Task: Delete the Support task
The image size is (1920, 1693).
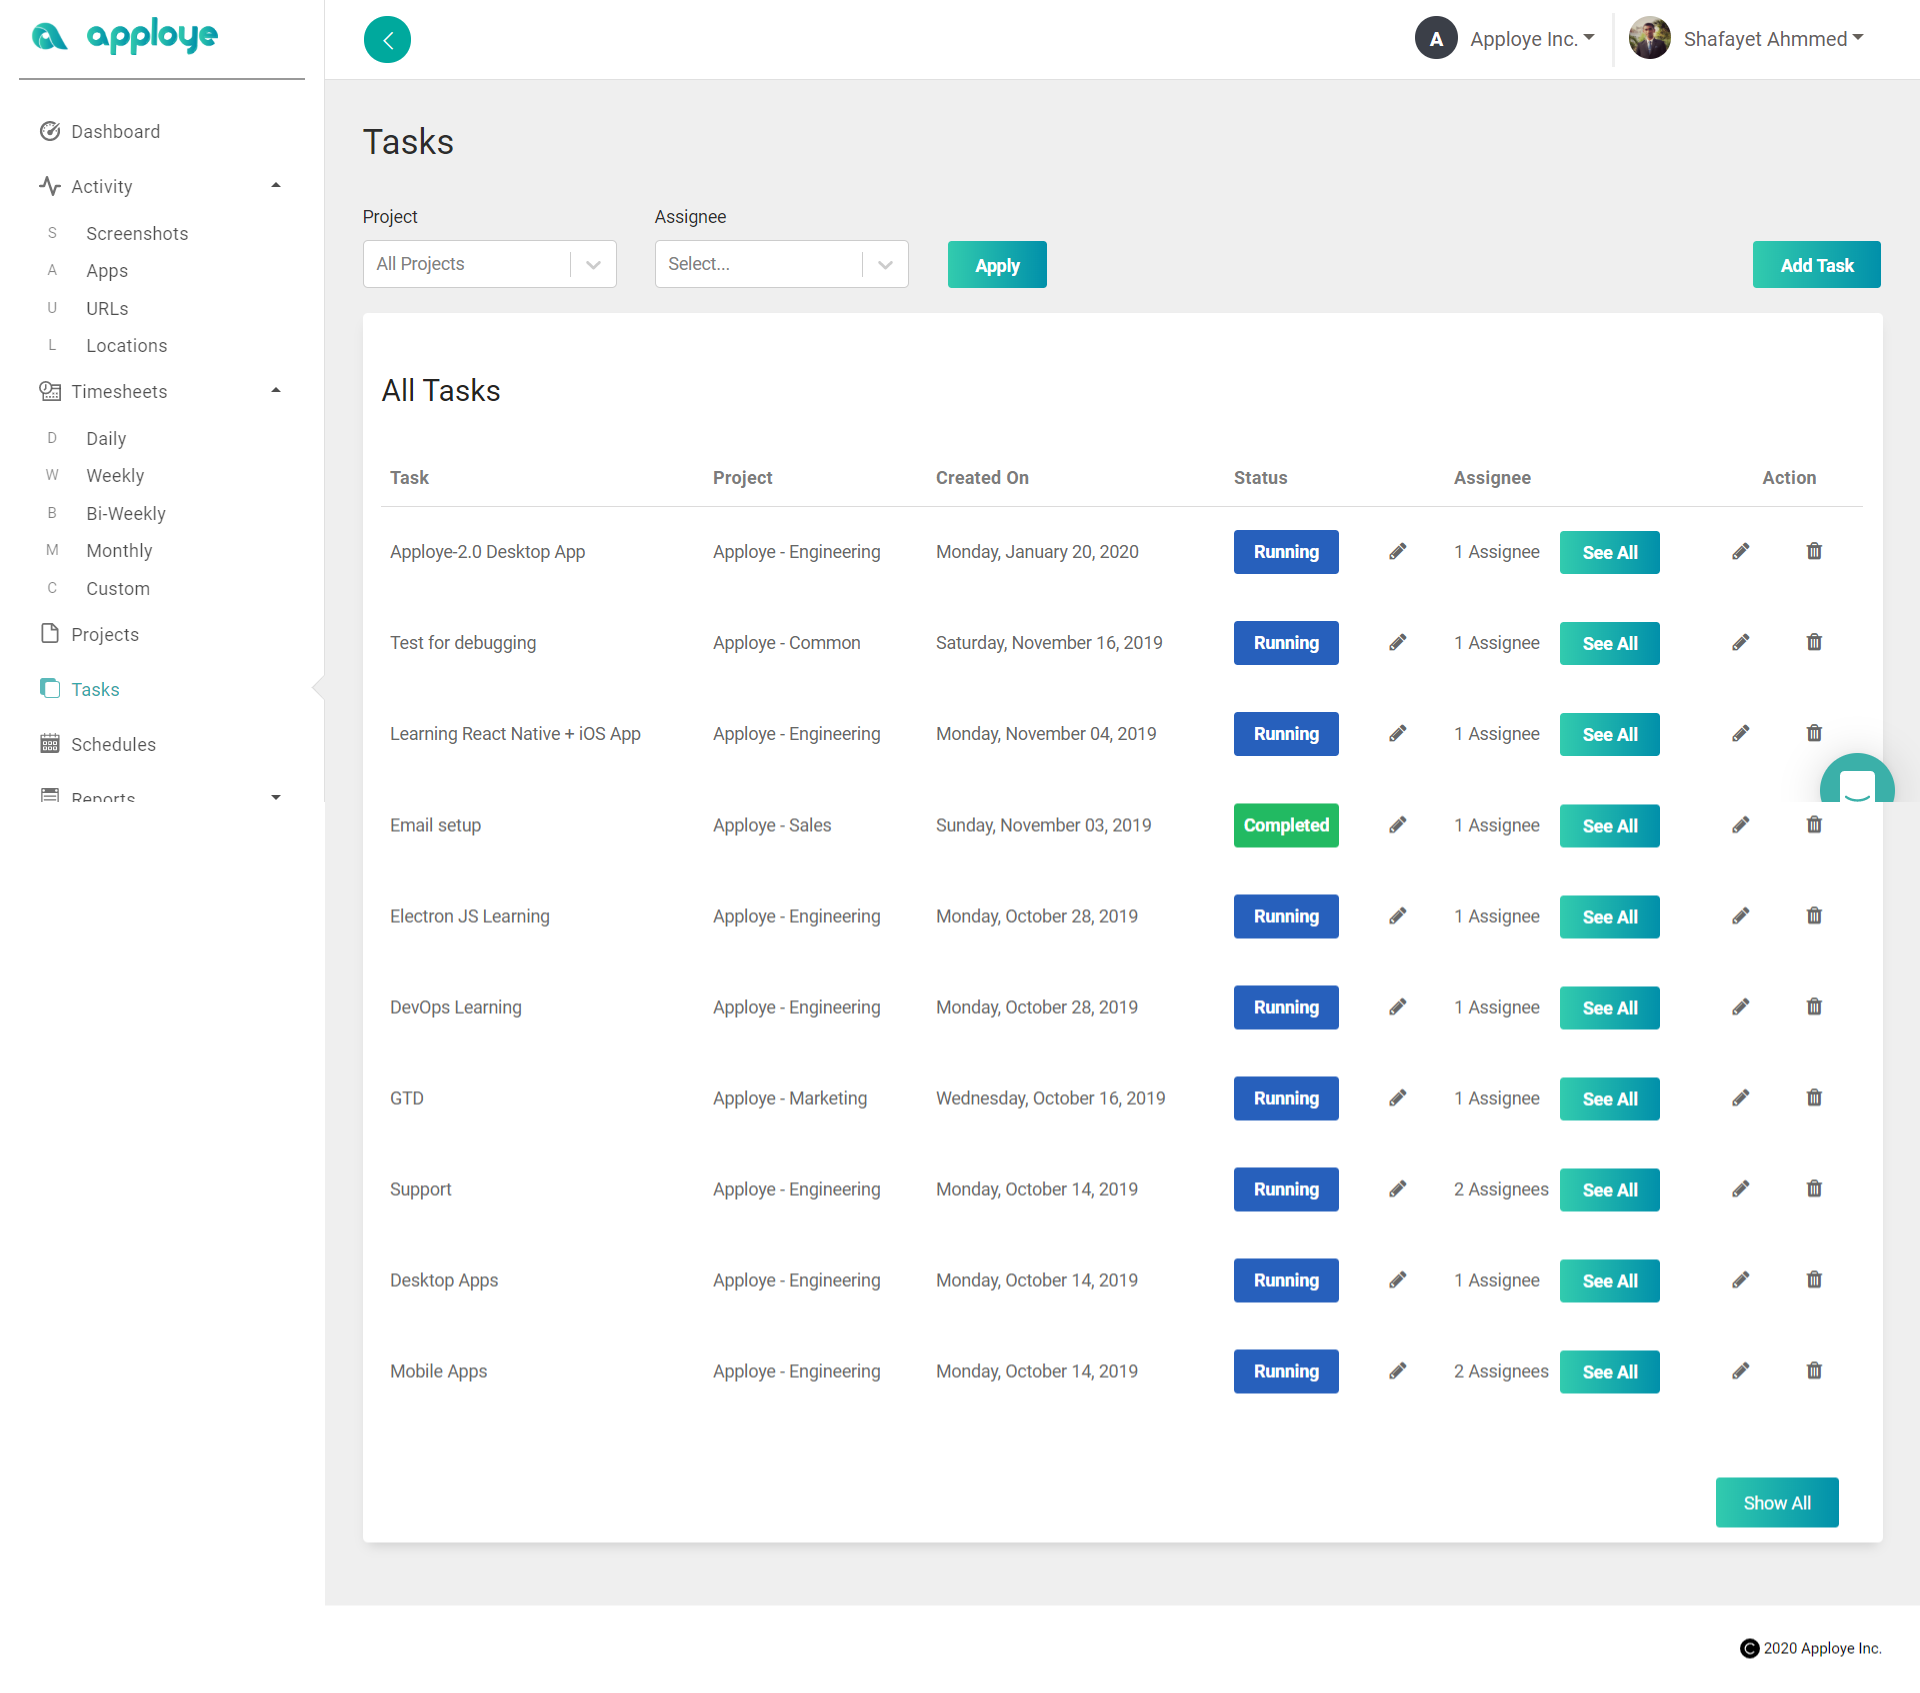Action: pyautogui.click(x=1814, y=1189)
